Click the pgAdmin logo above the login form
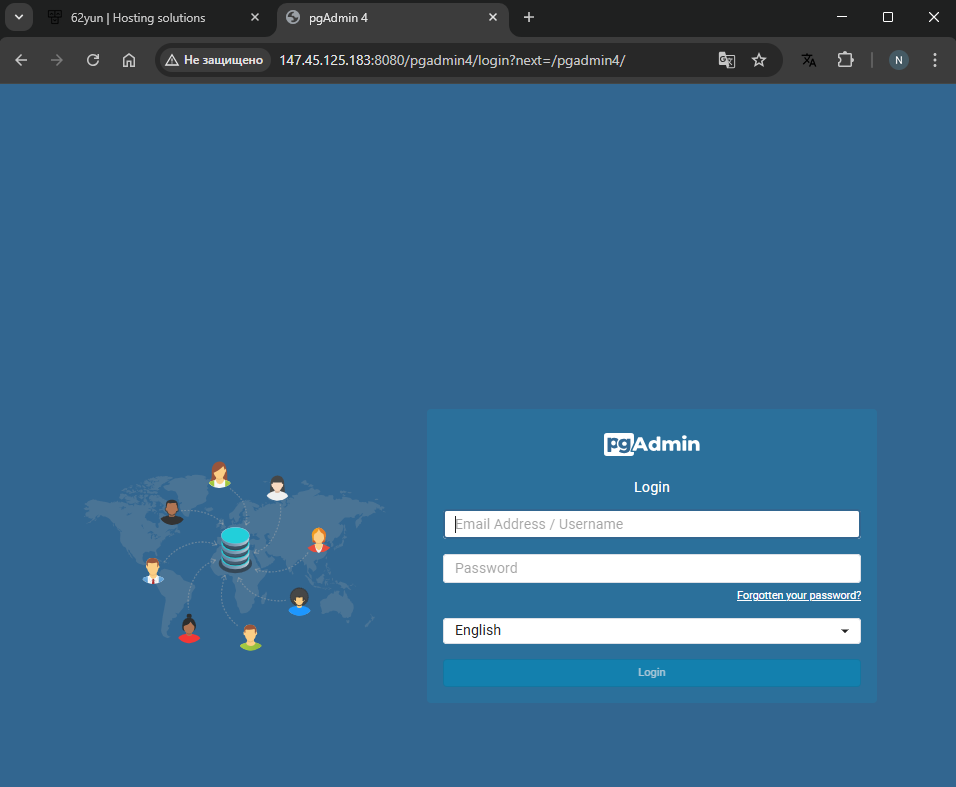 tap(651, 444)
